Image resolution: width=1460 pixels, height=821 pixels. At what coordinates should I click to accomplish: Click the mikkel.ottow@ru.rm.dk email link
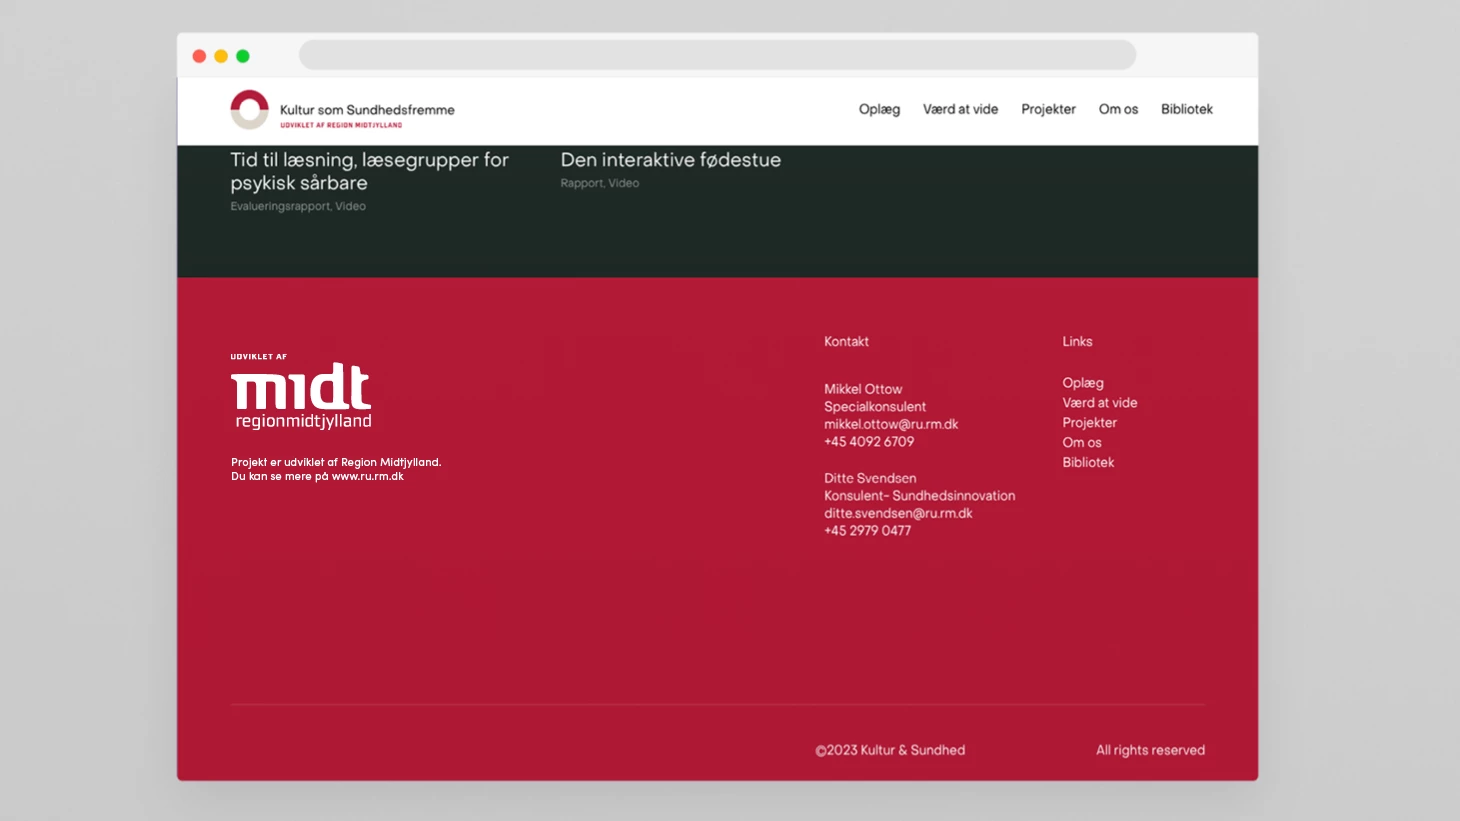coord(891,424)
